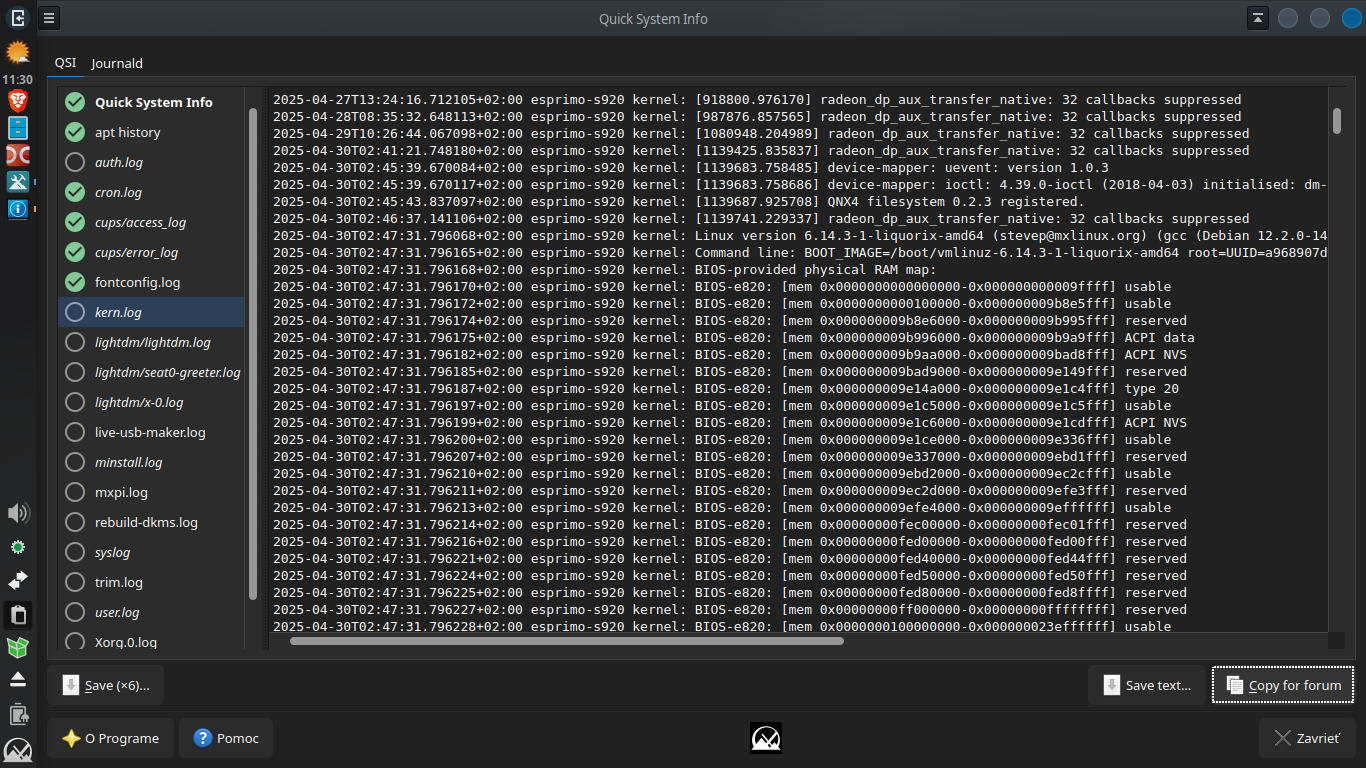This screenshot has height=768, width=1366.
Task: Click the device-mapper uevent version 1.0.3 line
Action: (x=690, y=167)
